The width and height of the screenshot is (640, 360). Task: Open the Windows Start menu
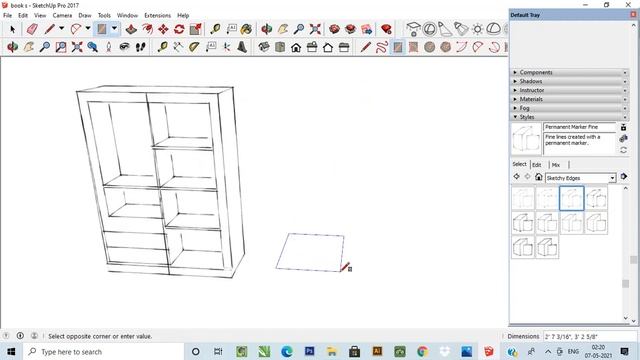[x=11, y=351]
